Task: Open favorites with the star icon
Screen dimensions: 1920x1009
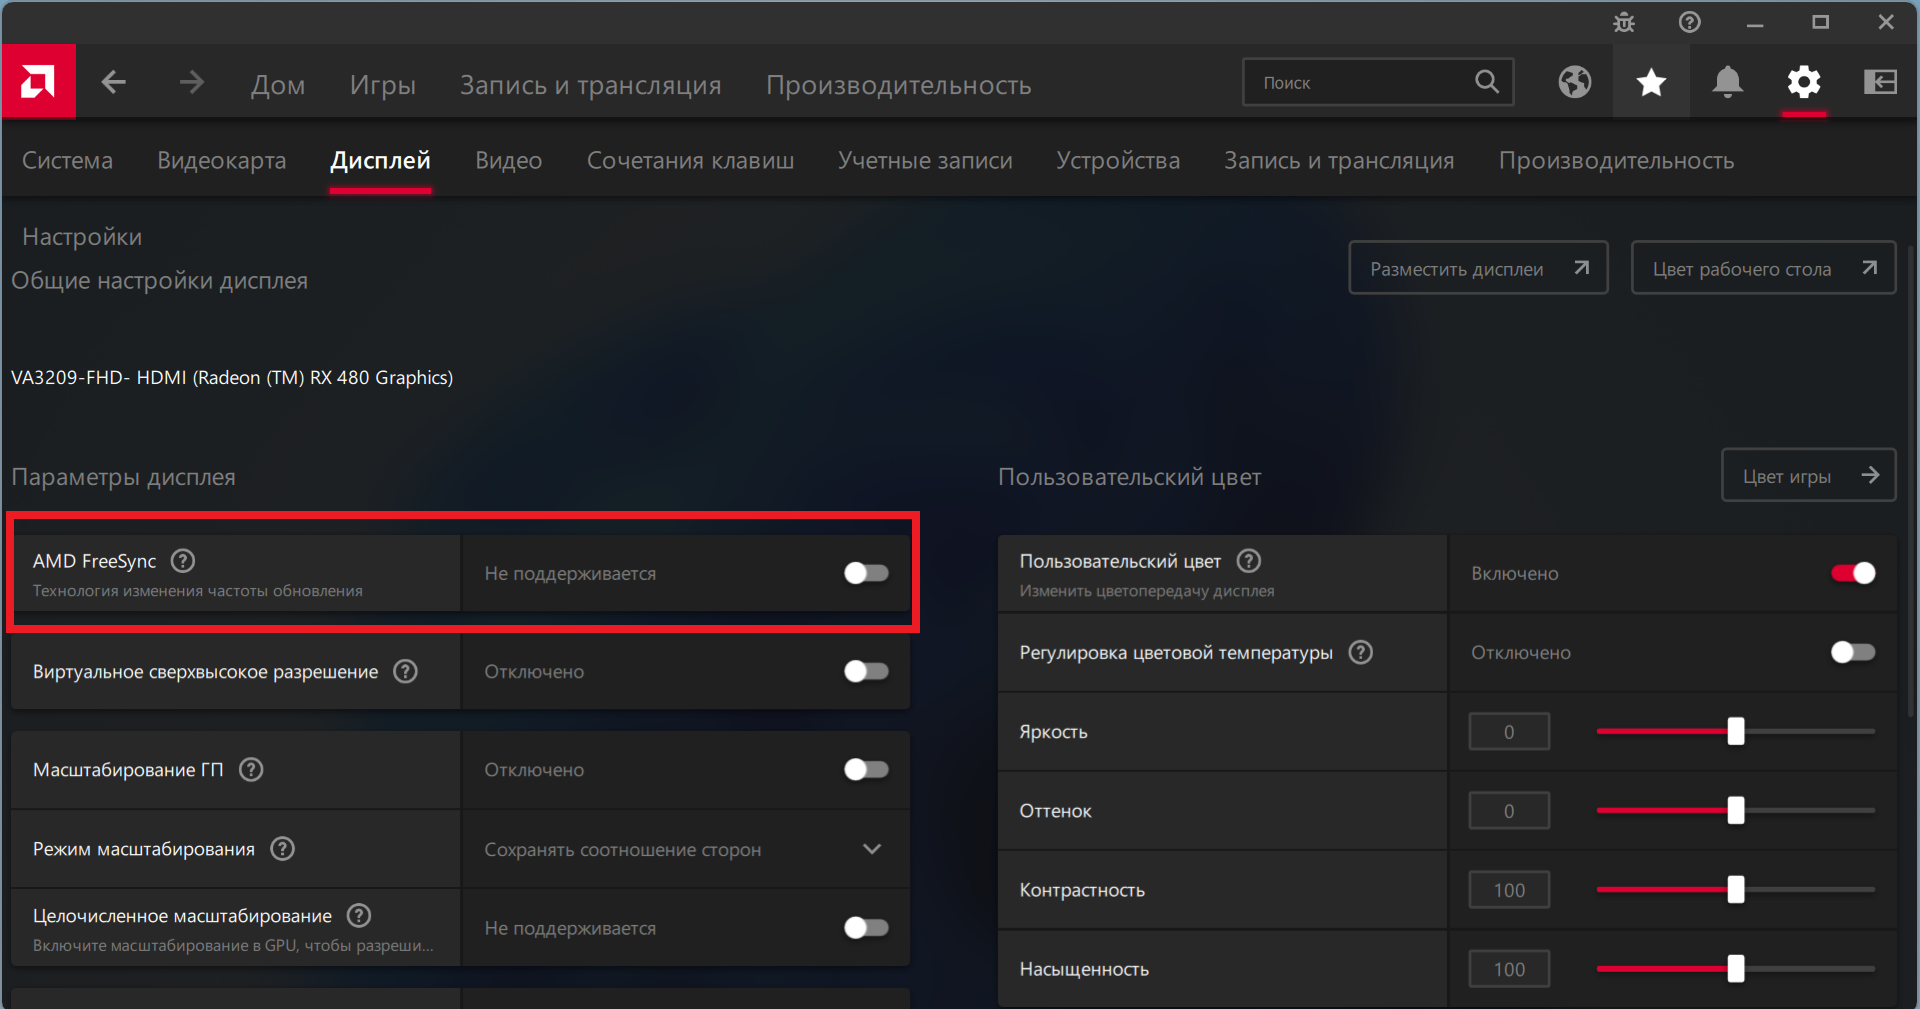Action: [1651, 82]
